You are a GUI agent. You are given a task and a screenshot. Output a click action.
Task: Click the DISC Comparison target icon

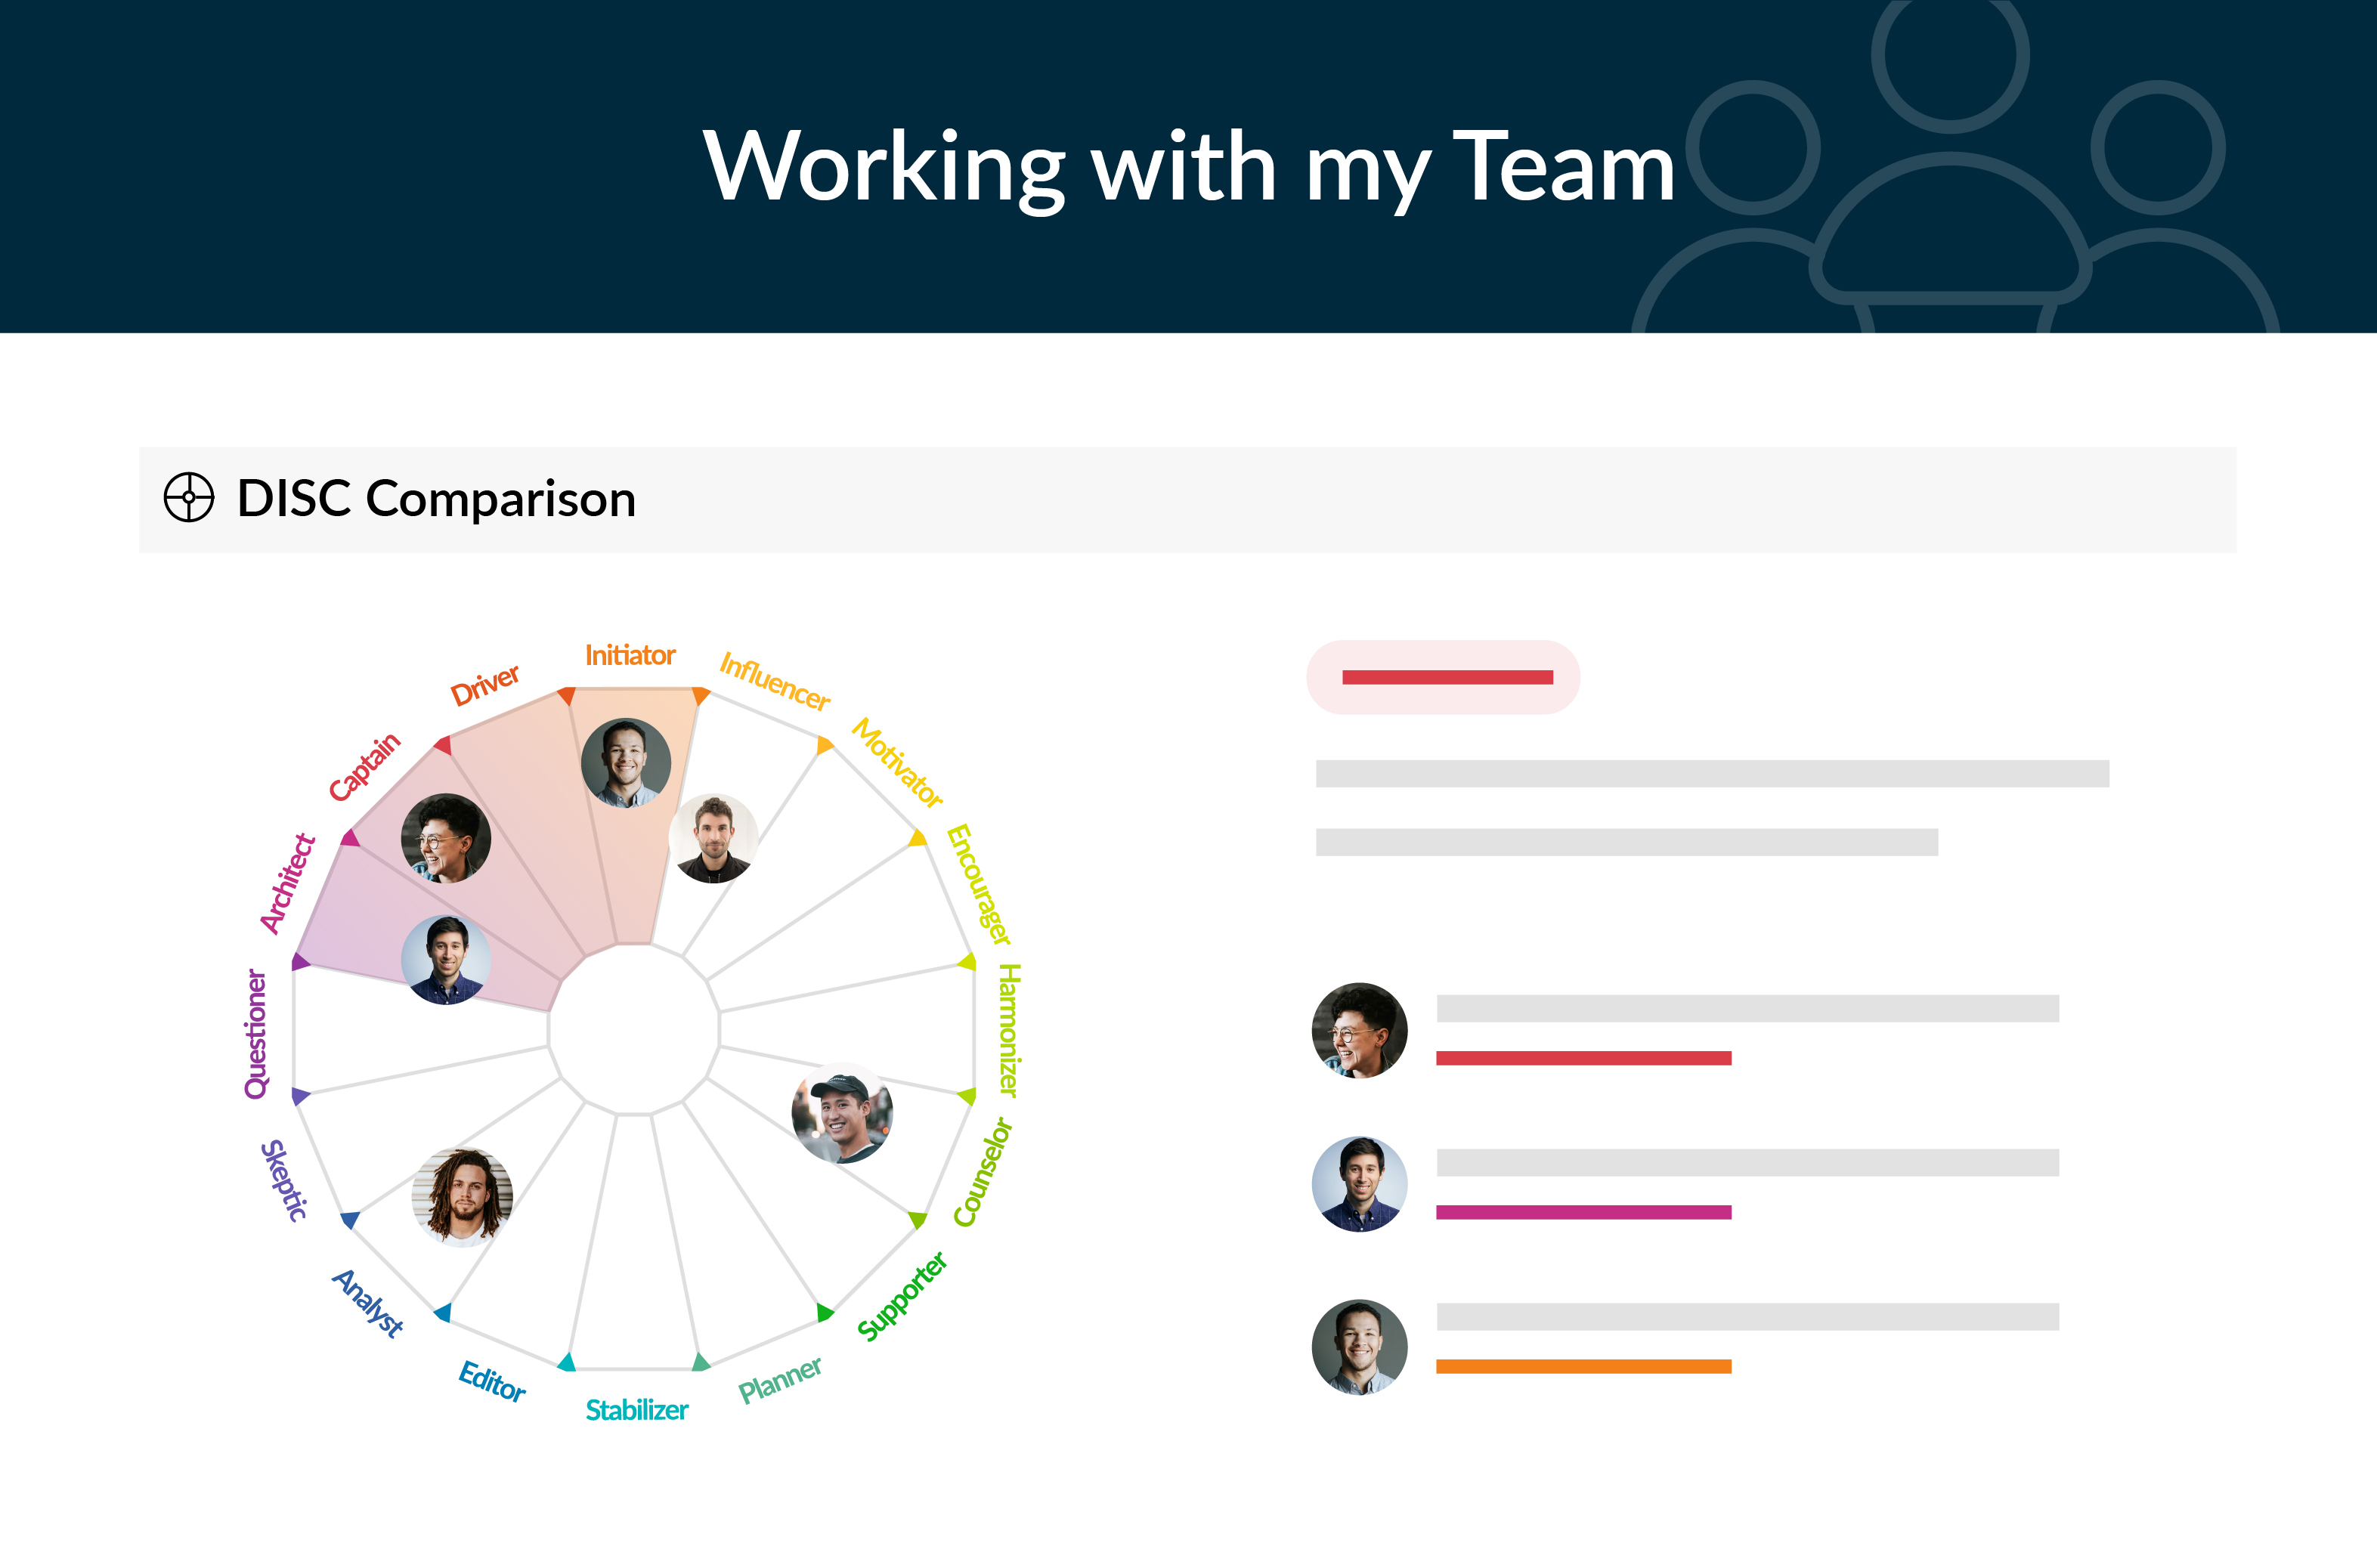click(x=189, y=497)
